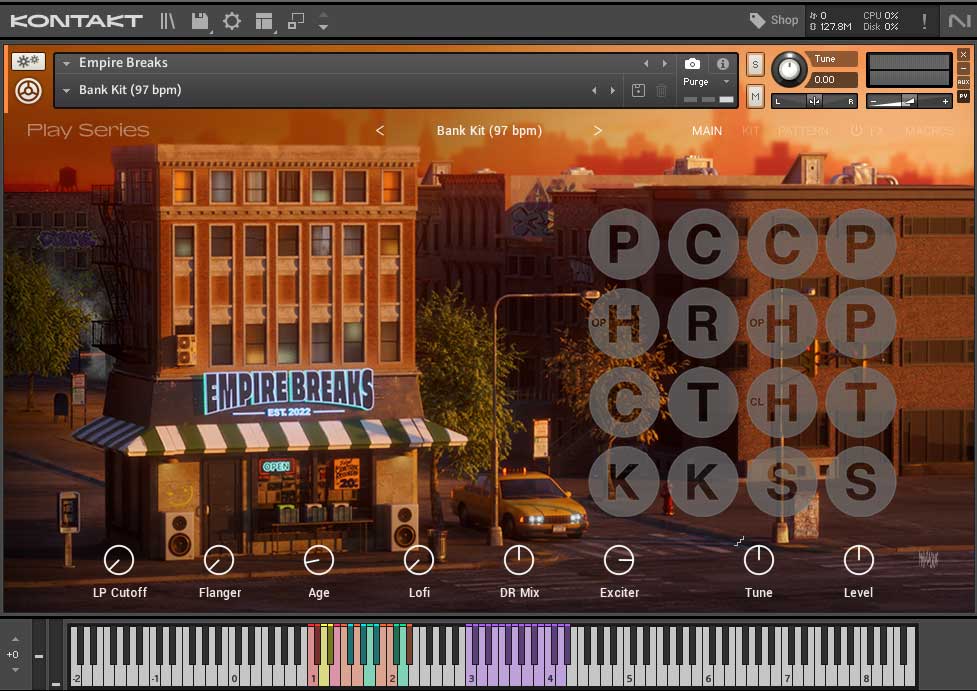Open the workspace layout panel icon

tap(264, 21)
